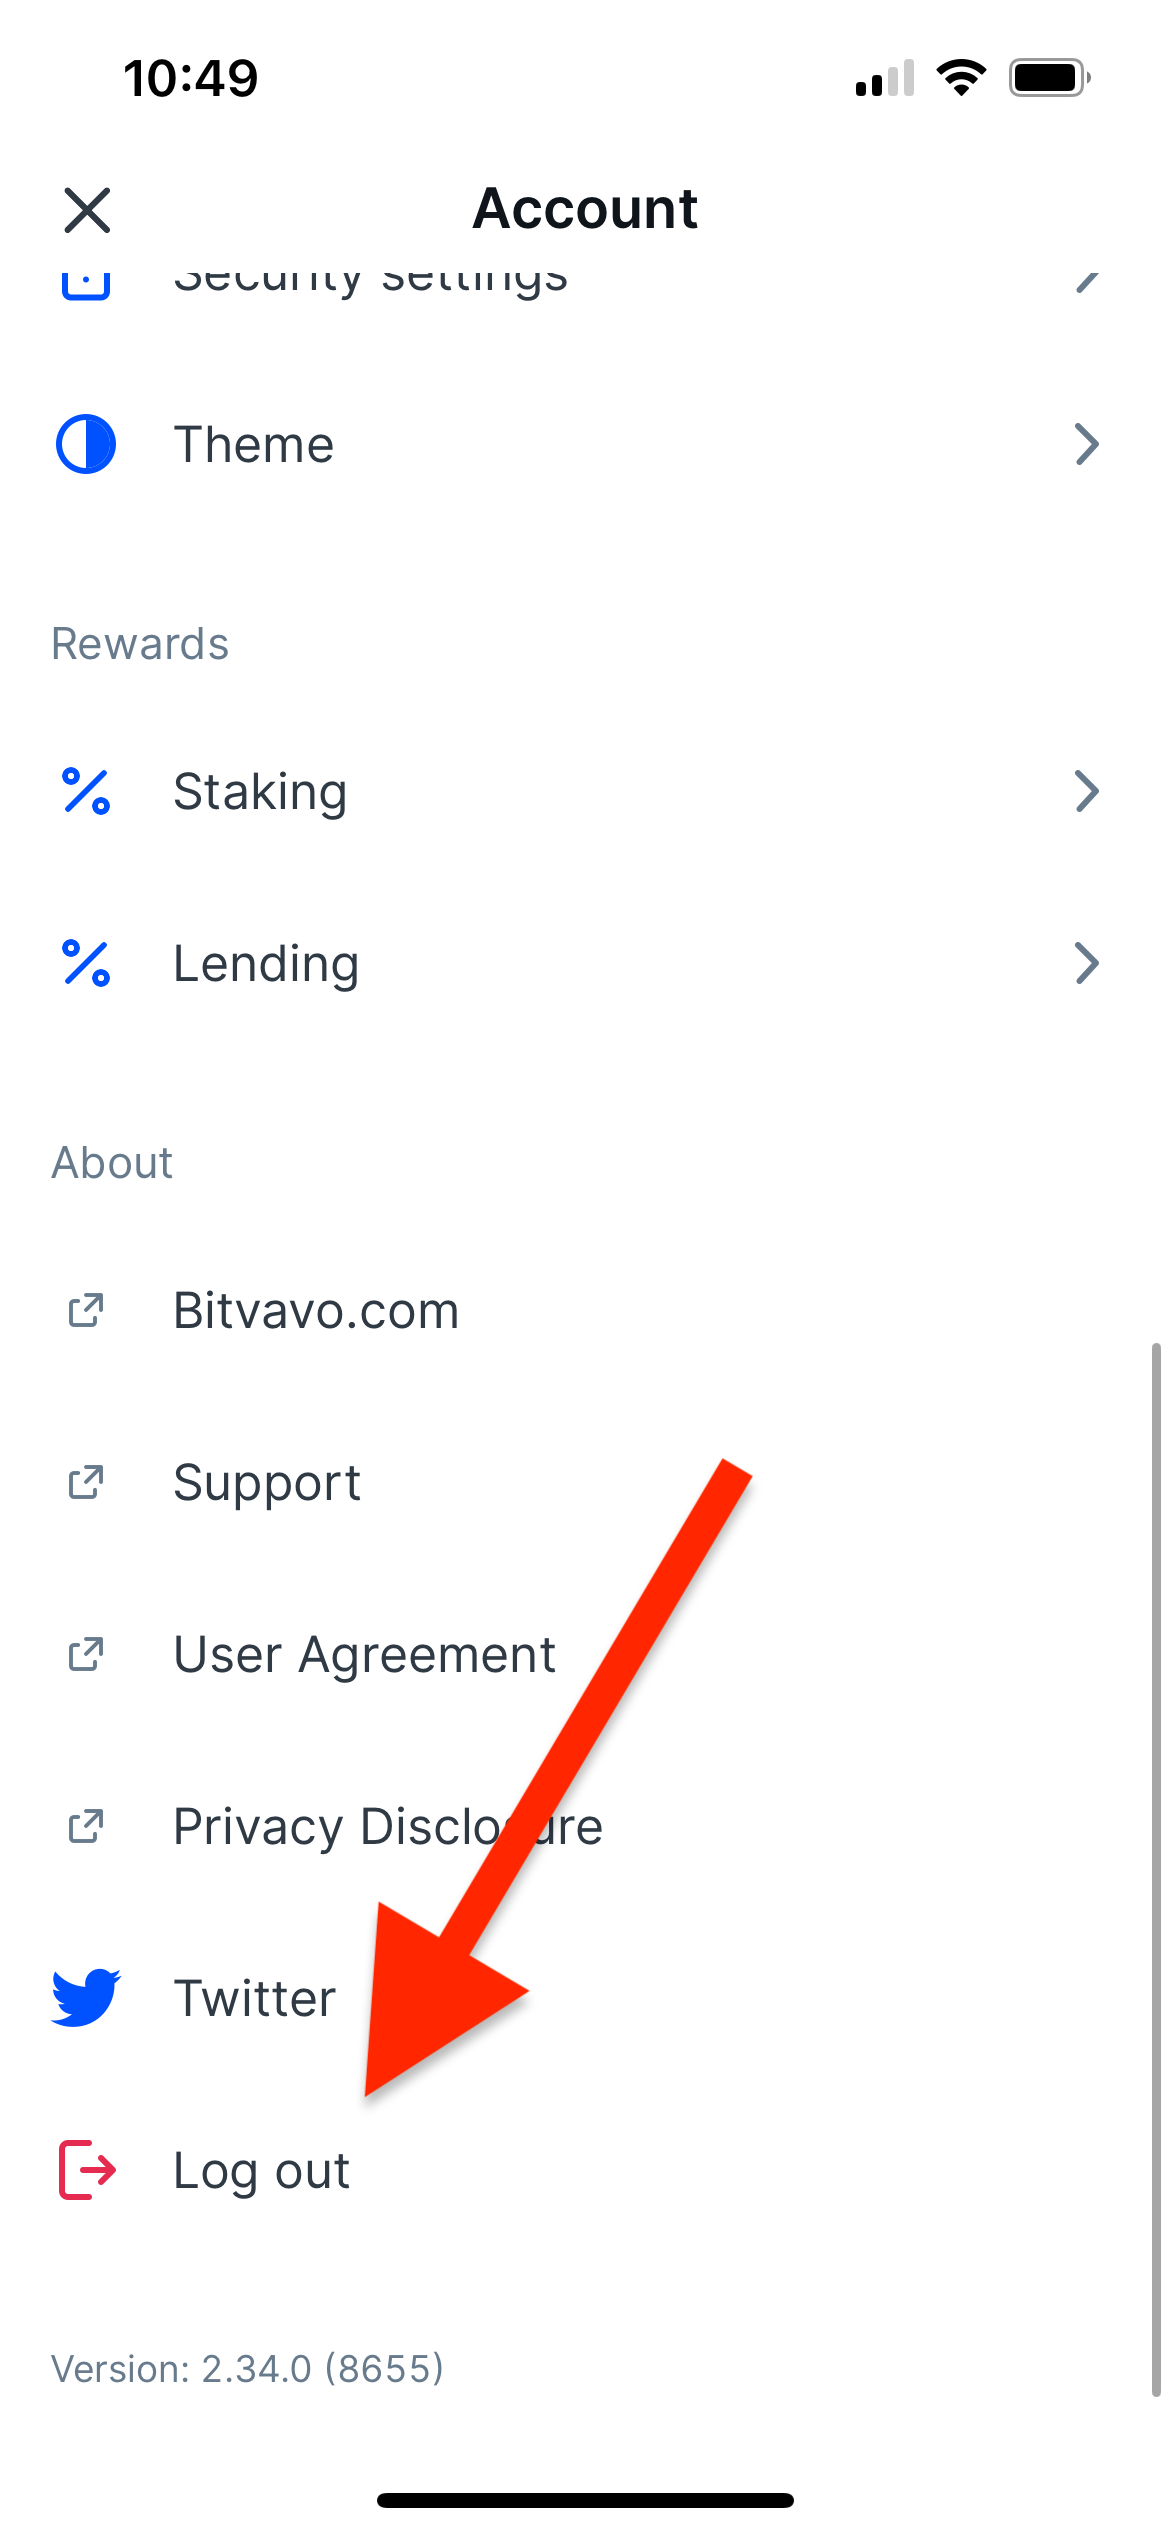Open the Lending menu item
Image resolution: width=1170 pixels, height=2532 pixels.
(585, 963)
